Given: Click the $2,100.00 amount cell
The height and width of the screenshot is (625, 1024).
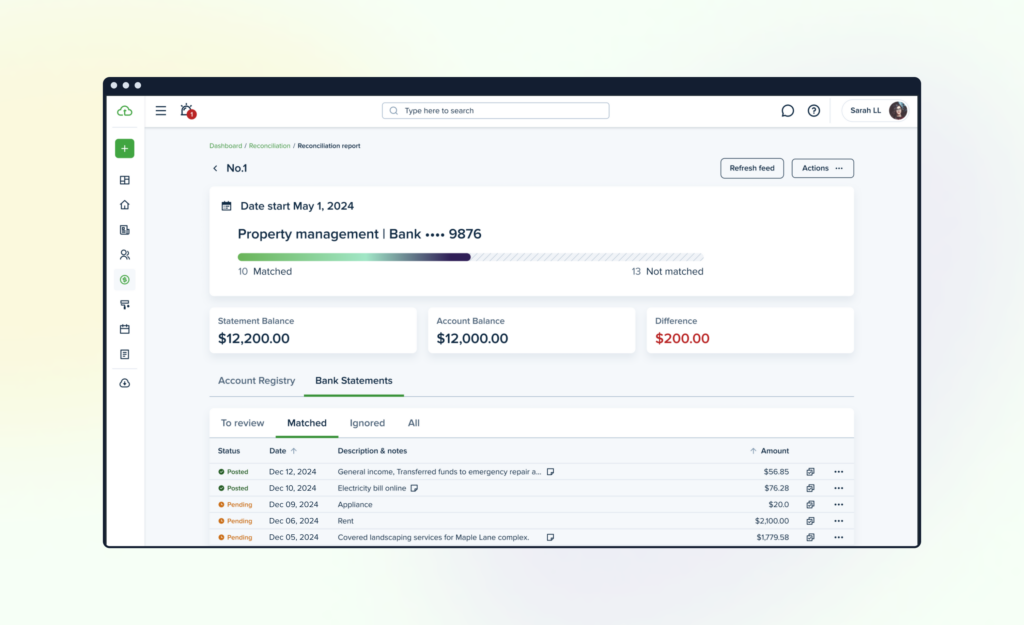Looking at the screenshot, I should (x=772, y=521).
